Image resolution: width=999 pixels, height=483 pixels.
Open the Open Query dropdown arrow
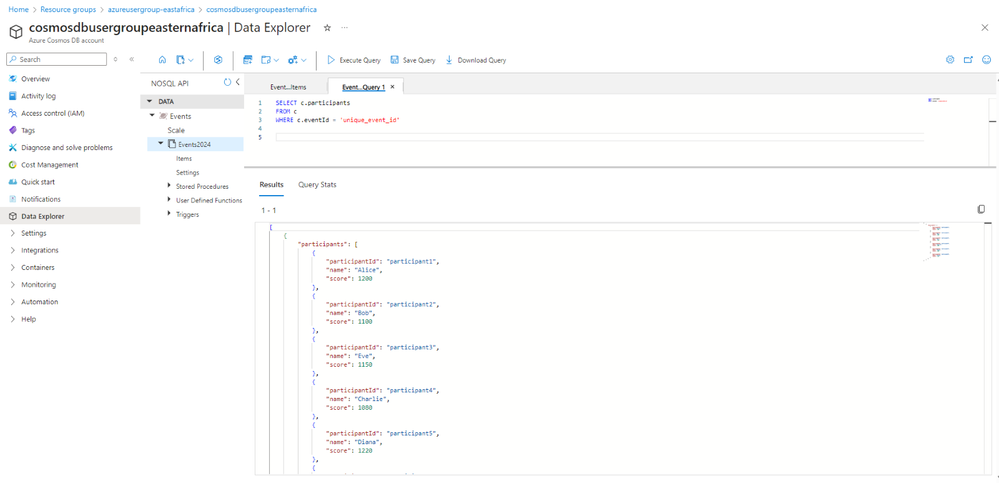pos(277,60)
